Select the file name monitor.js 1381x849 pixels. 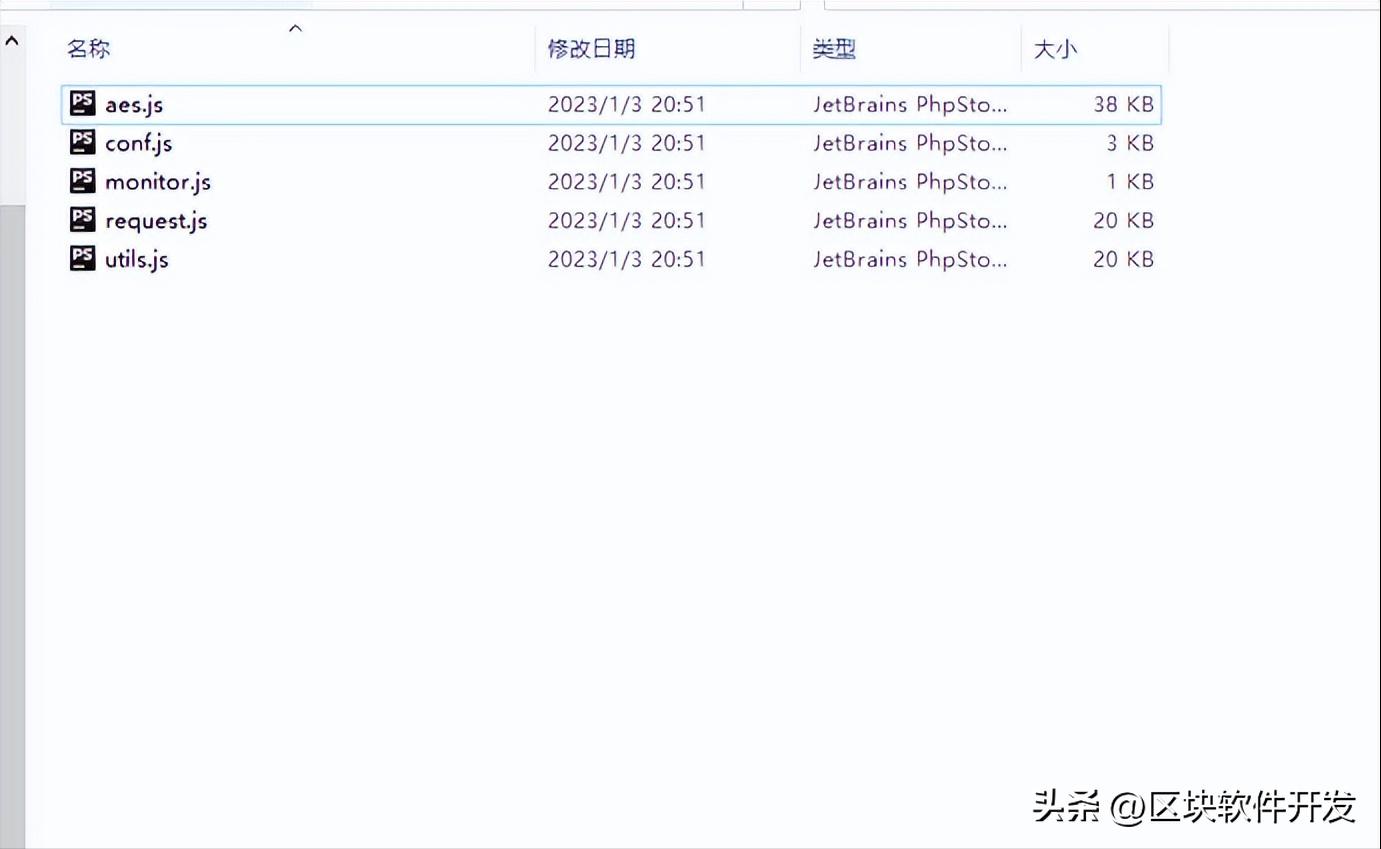(x=158, y=182)
